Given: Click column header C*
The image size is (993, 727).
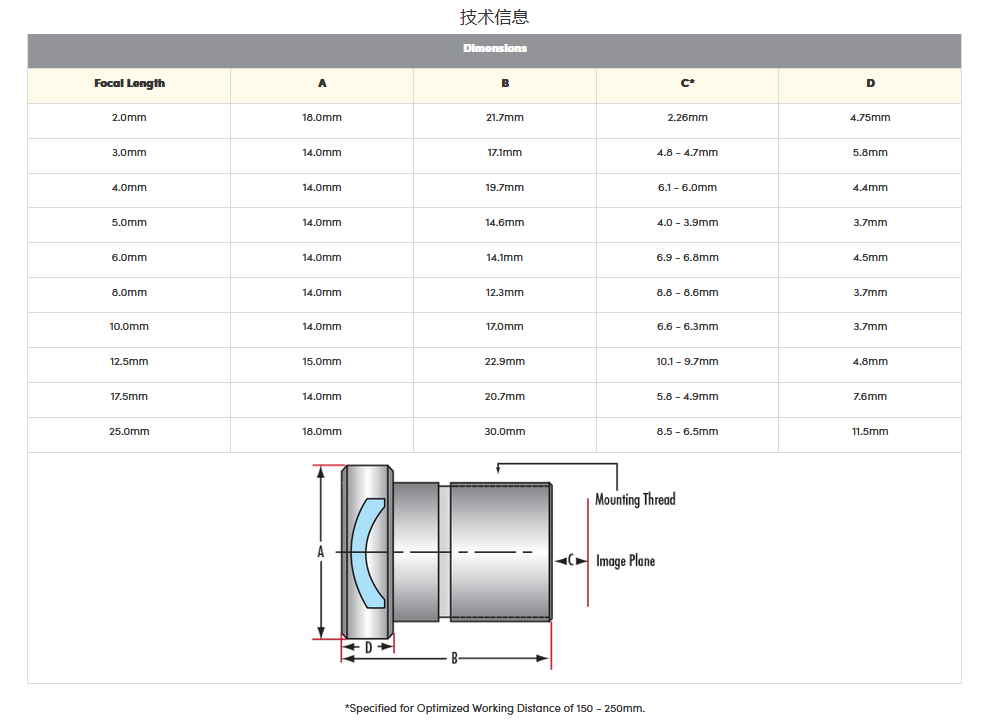Looking at the screenshot, I should coord(687,84).
